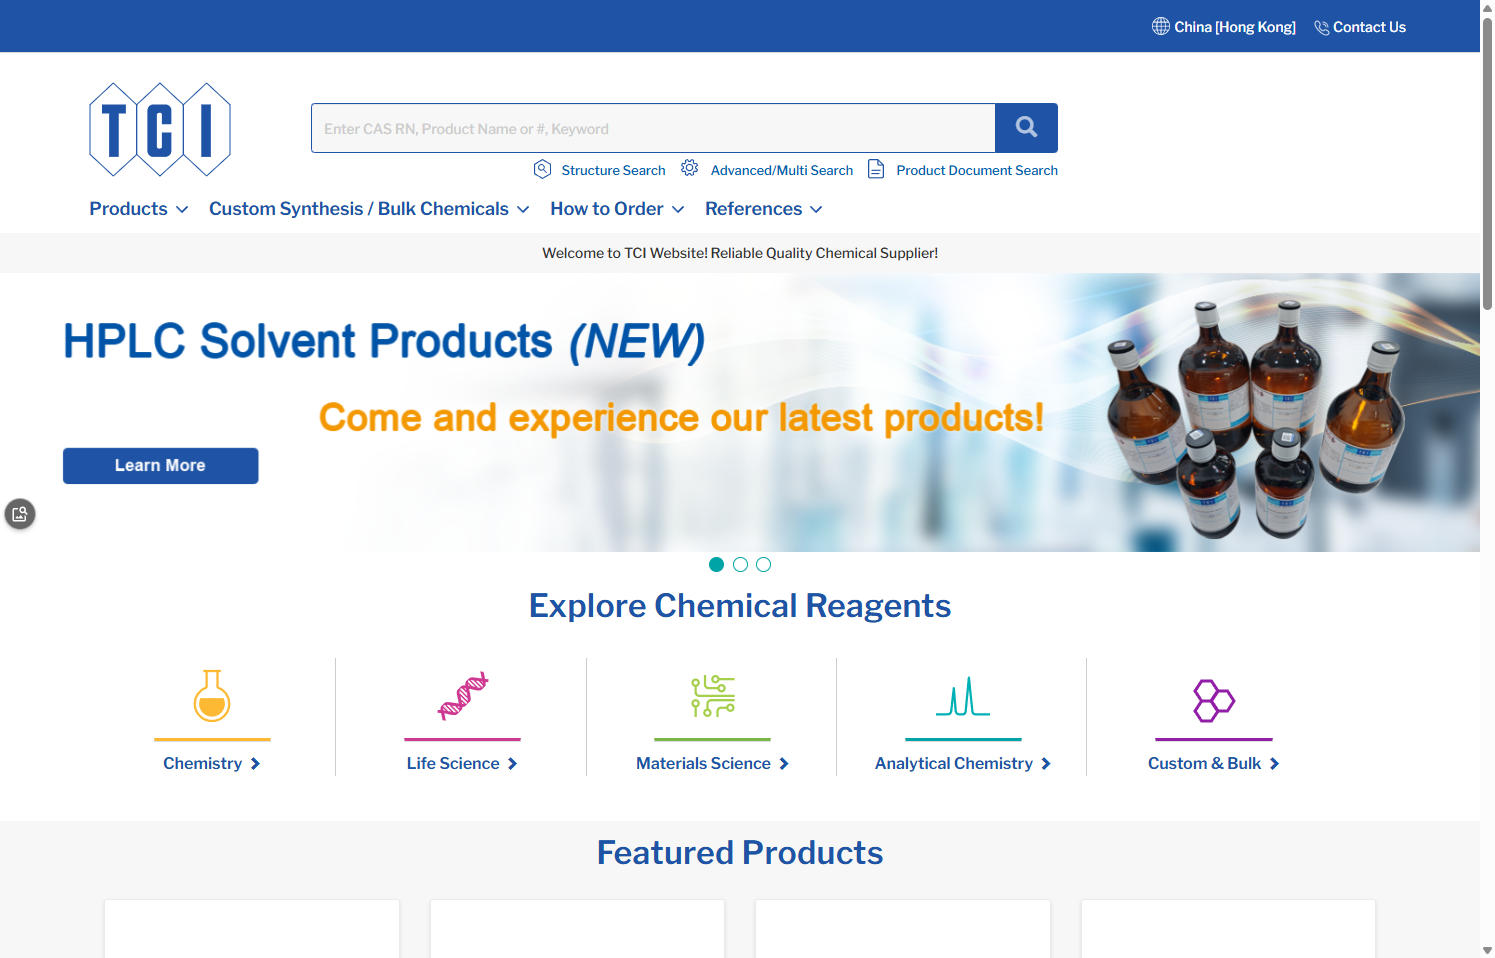Click the arrow beside Life Science
Viewport: 1495px width, 958px height.
coord(512,764)
